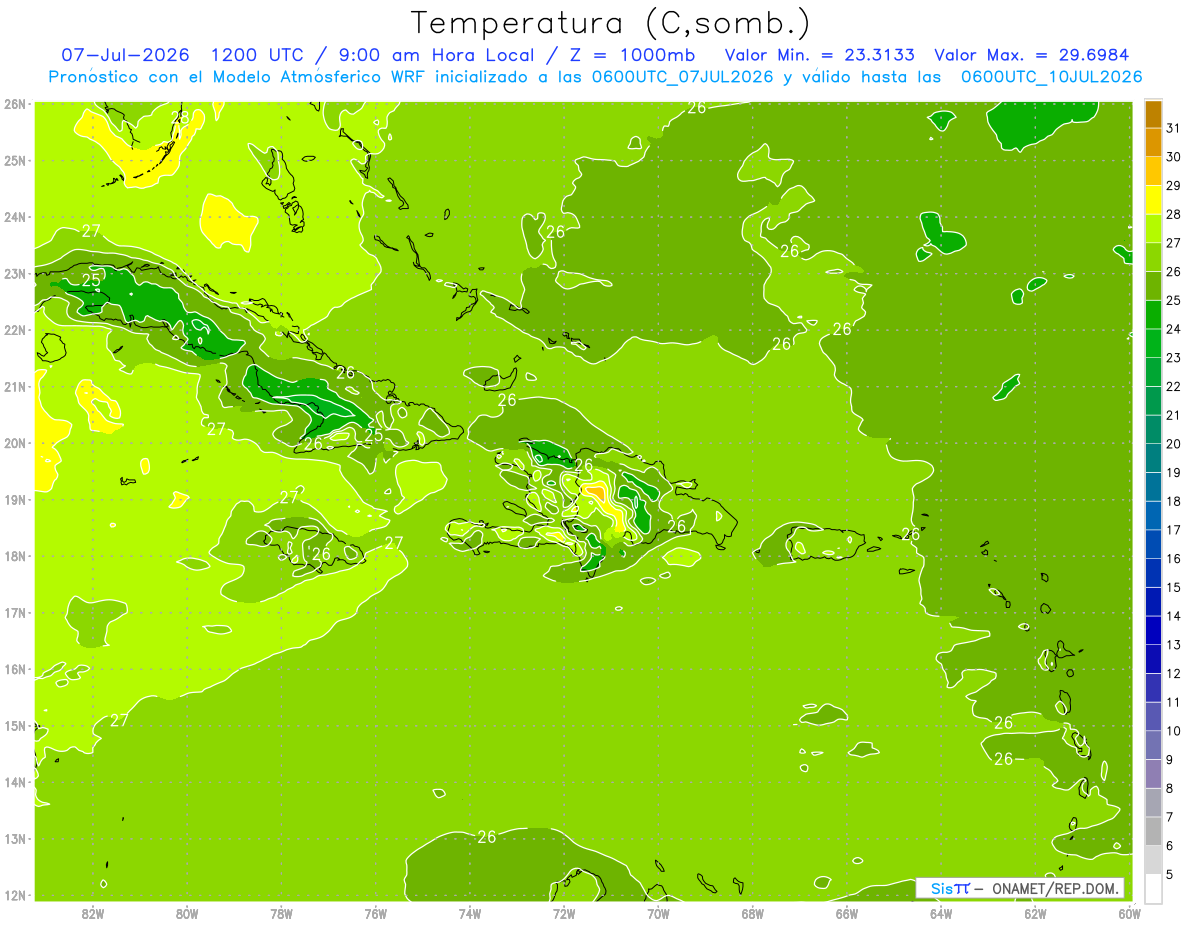Pick the brown legend swatch above 31
Image resolution: width=1200 pixels, height=927 pixels.
tap(1153, 114)
